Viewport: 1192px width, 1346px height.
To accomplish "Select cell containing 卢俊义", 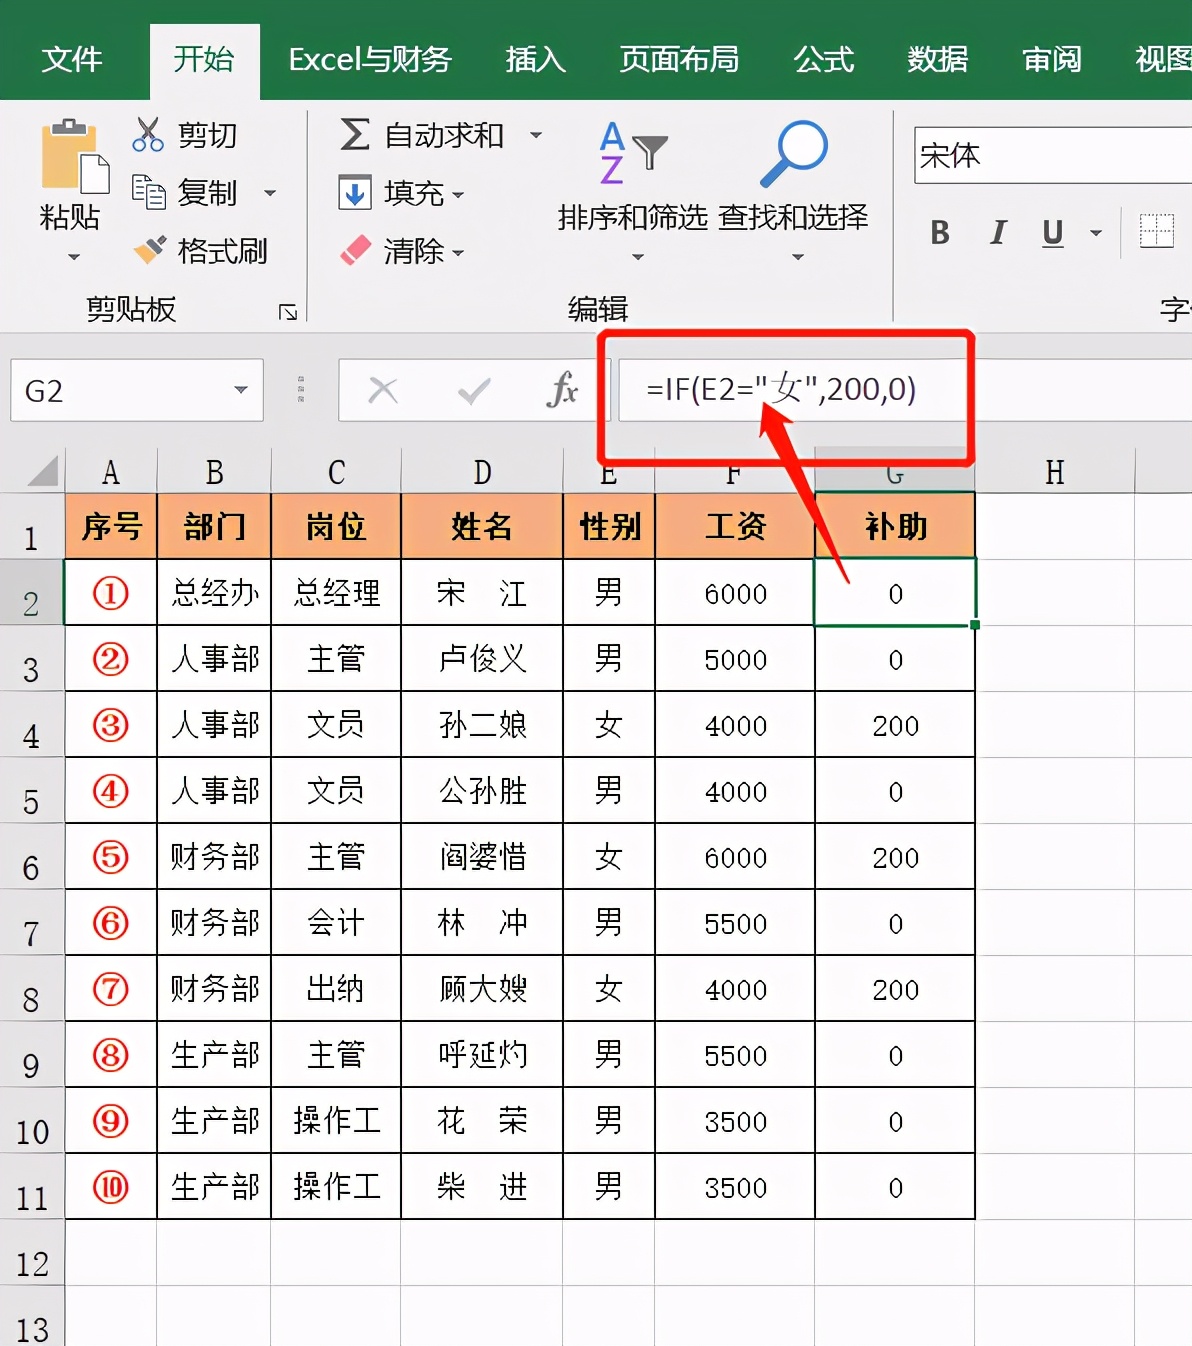I will coord(482,659).
